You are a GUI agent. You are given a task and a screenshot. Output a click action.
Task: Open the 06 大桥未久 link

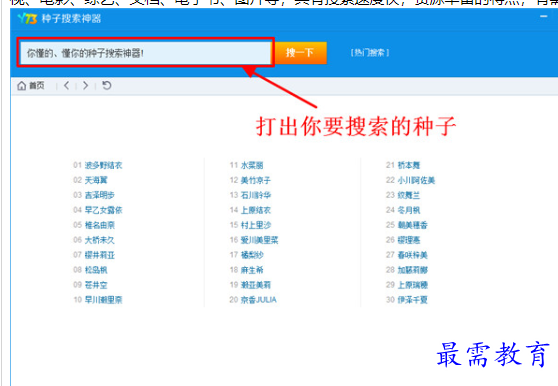pyautogui.click(x=100, y=240)
